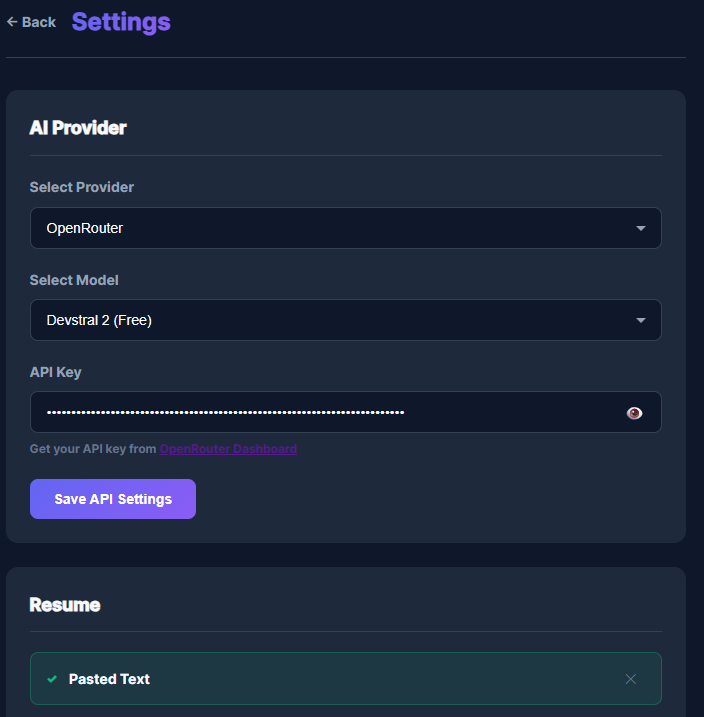Click the Resume section heading

point(65,604)
